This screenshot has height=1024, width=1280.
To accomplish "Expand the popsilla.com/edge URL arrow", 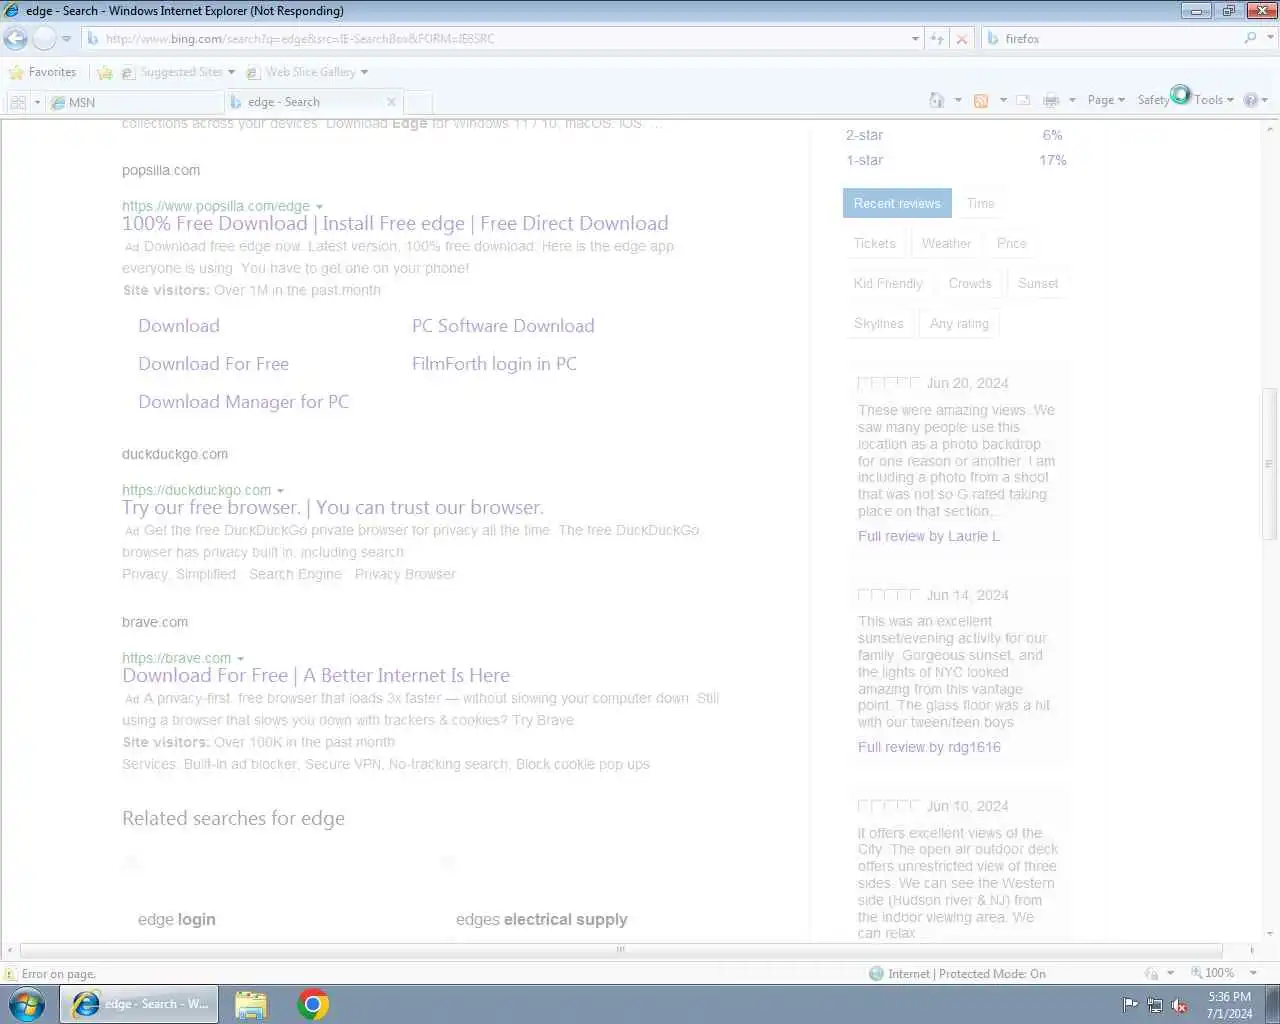I will (x=319, y=207).
